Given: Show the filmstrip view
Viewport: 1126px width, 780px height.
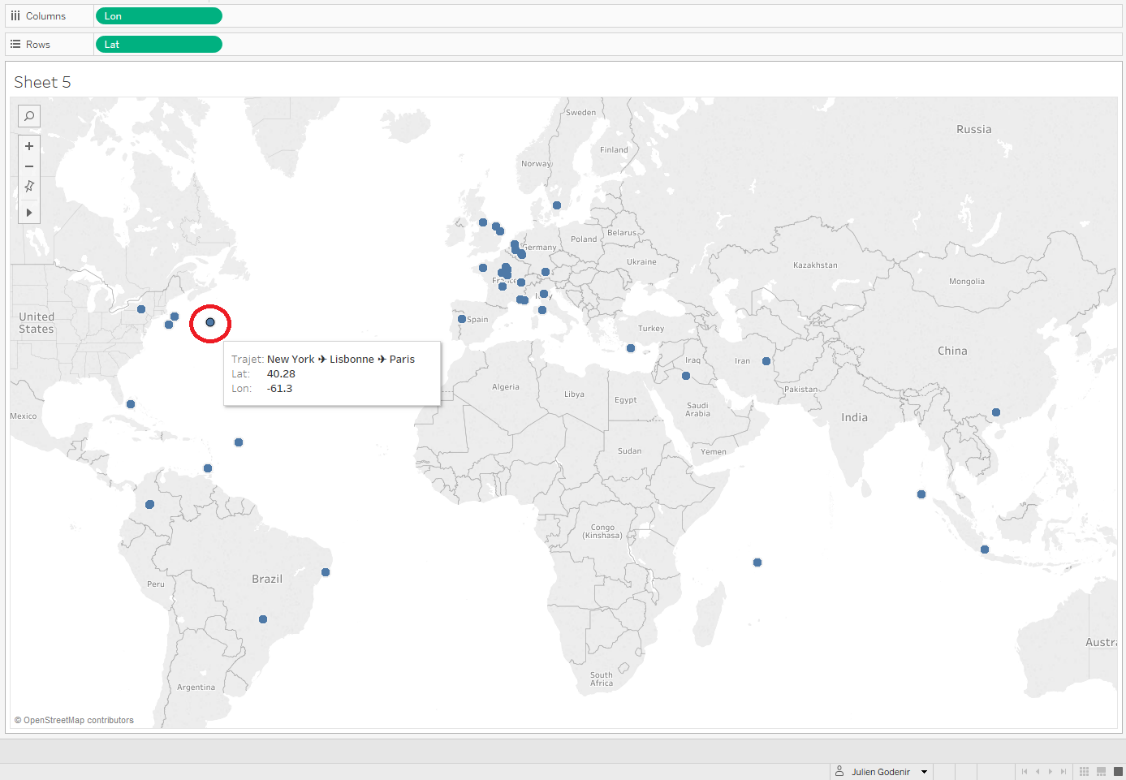Looking at the screenshot, I should pyautogui.click(x=1101, y=772).
